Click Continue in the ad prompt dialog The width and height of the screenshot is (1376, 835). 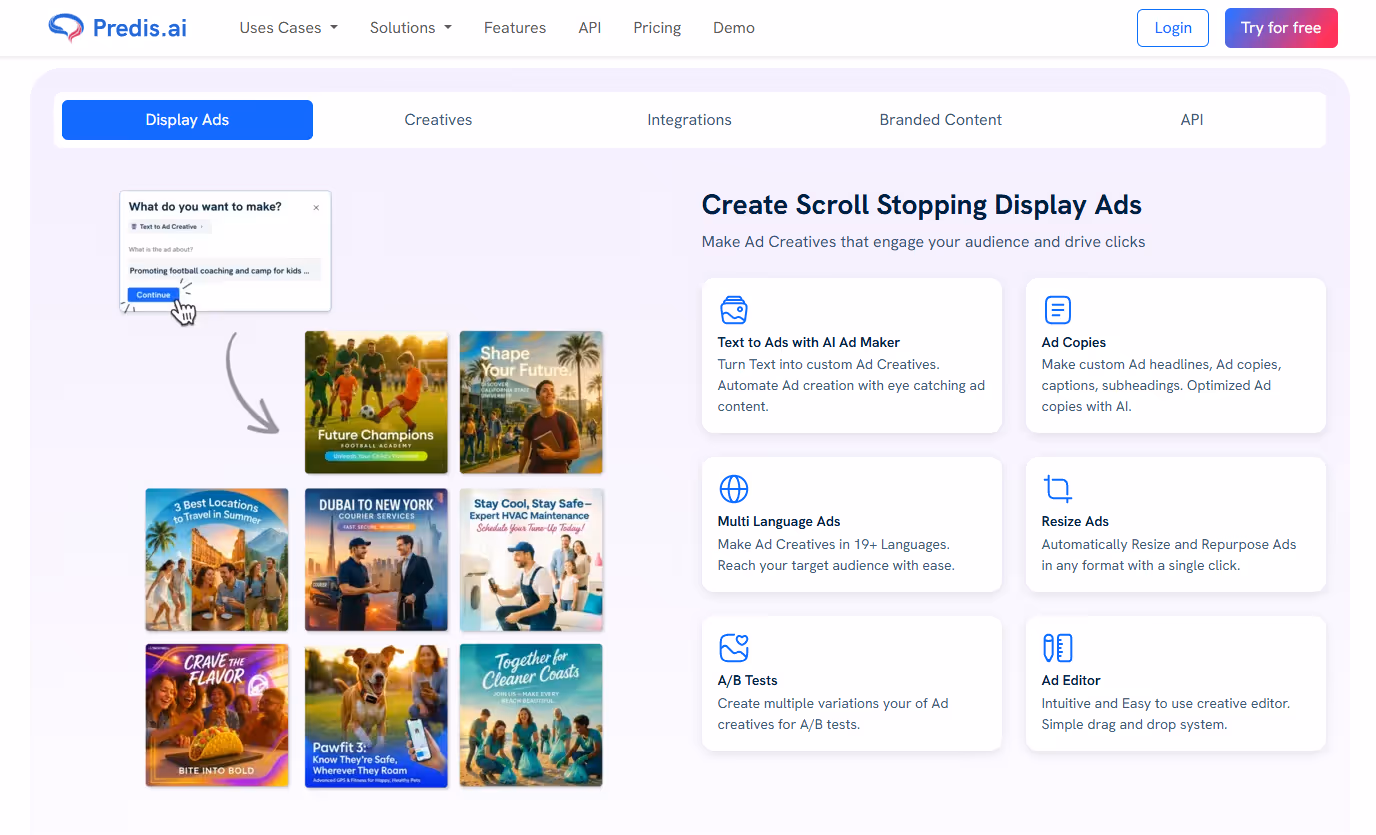(153, 295)
